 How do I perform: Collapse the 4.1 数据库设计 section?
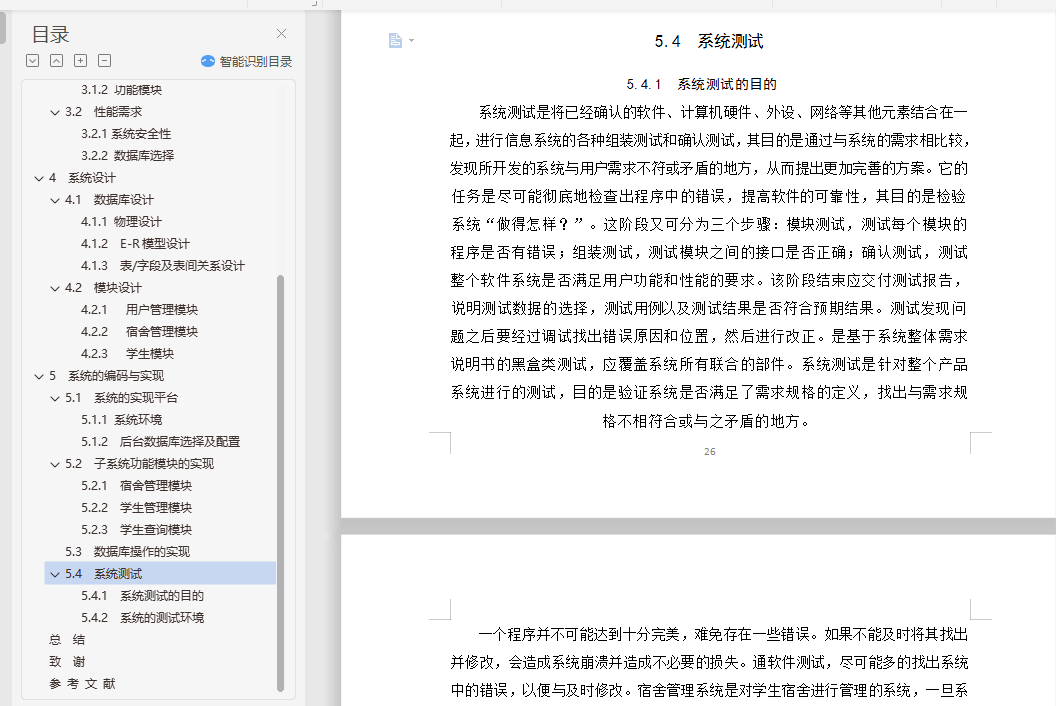click(55, 200)
